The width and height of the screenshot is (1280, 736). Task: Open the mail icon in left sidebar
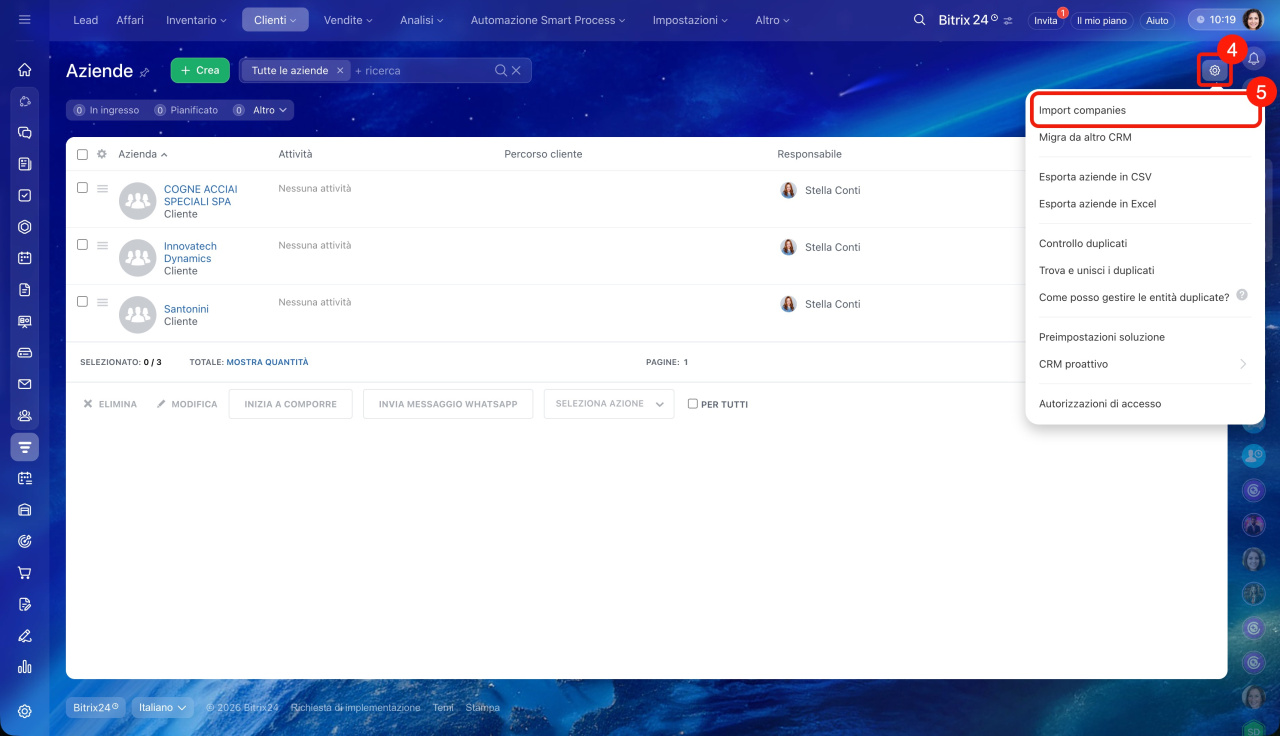tap(25, 384)
